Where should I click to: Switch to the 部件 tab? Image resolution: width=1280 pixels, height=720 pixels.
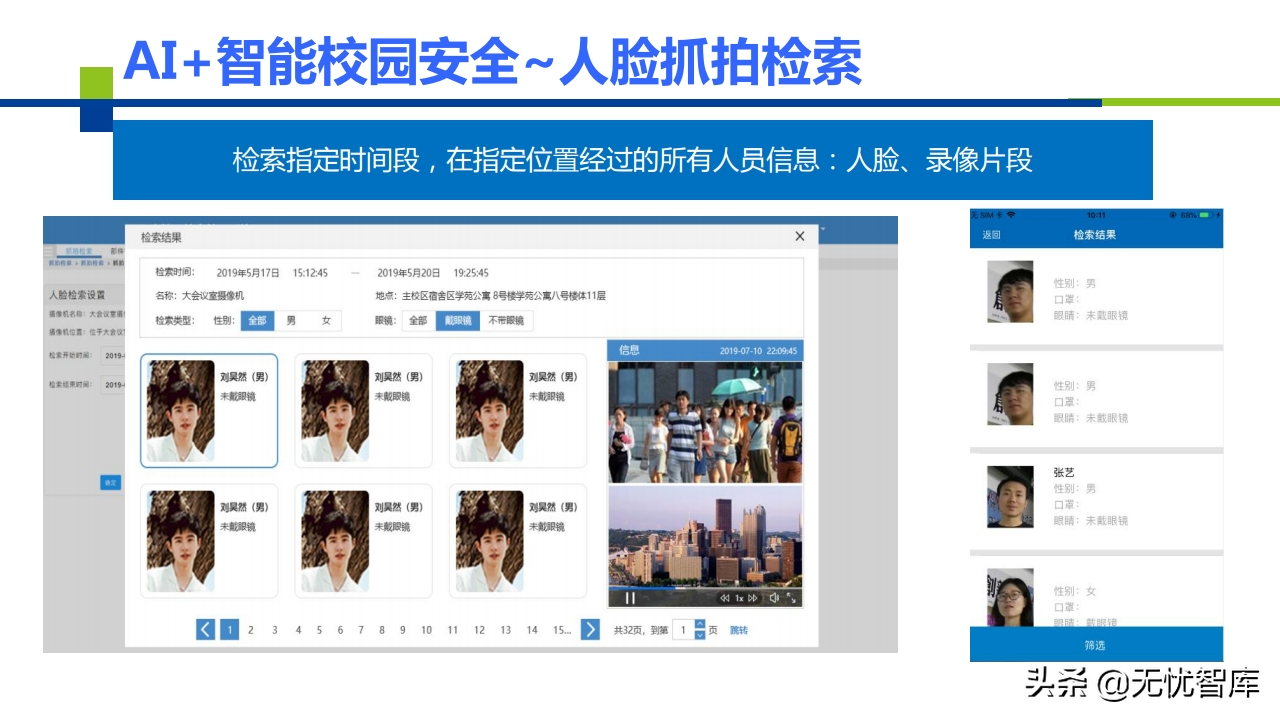[115, 250]
